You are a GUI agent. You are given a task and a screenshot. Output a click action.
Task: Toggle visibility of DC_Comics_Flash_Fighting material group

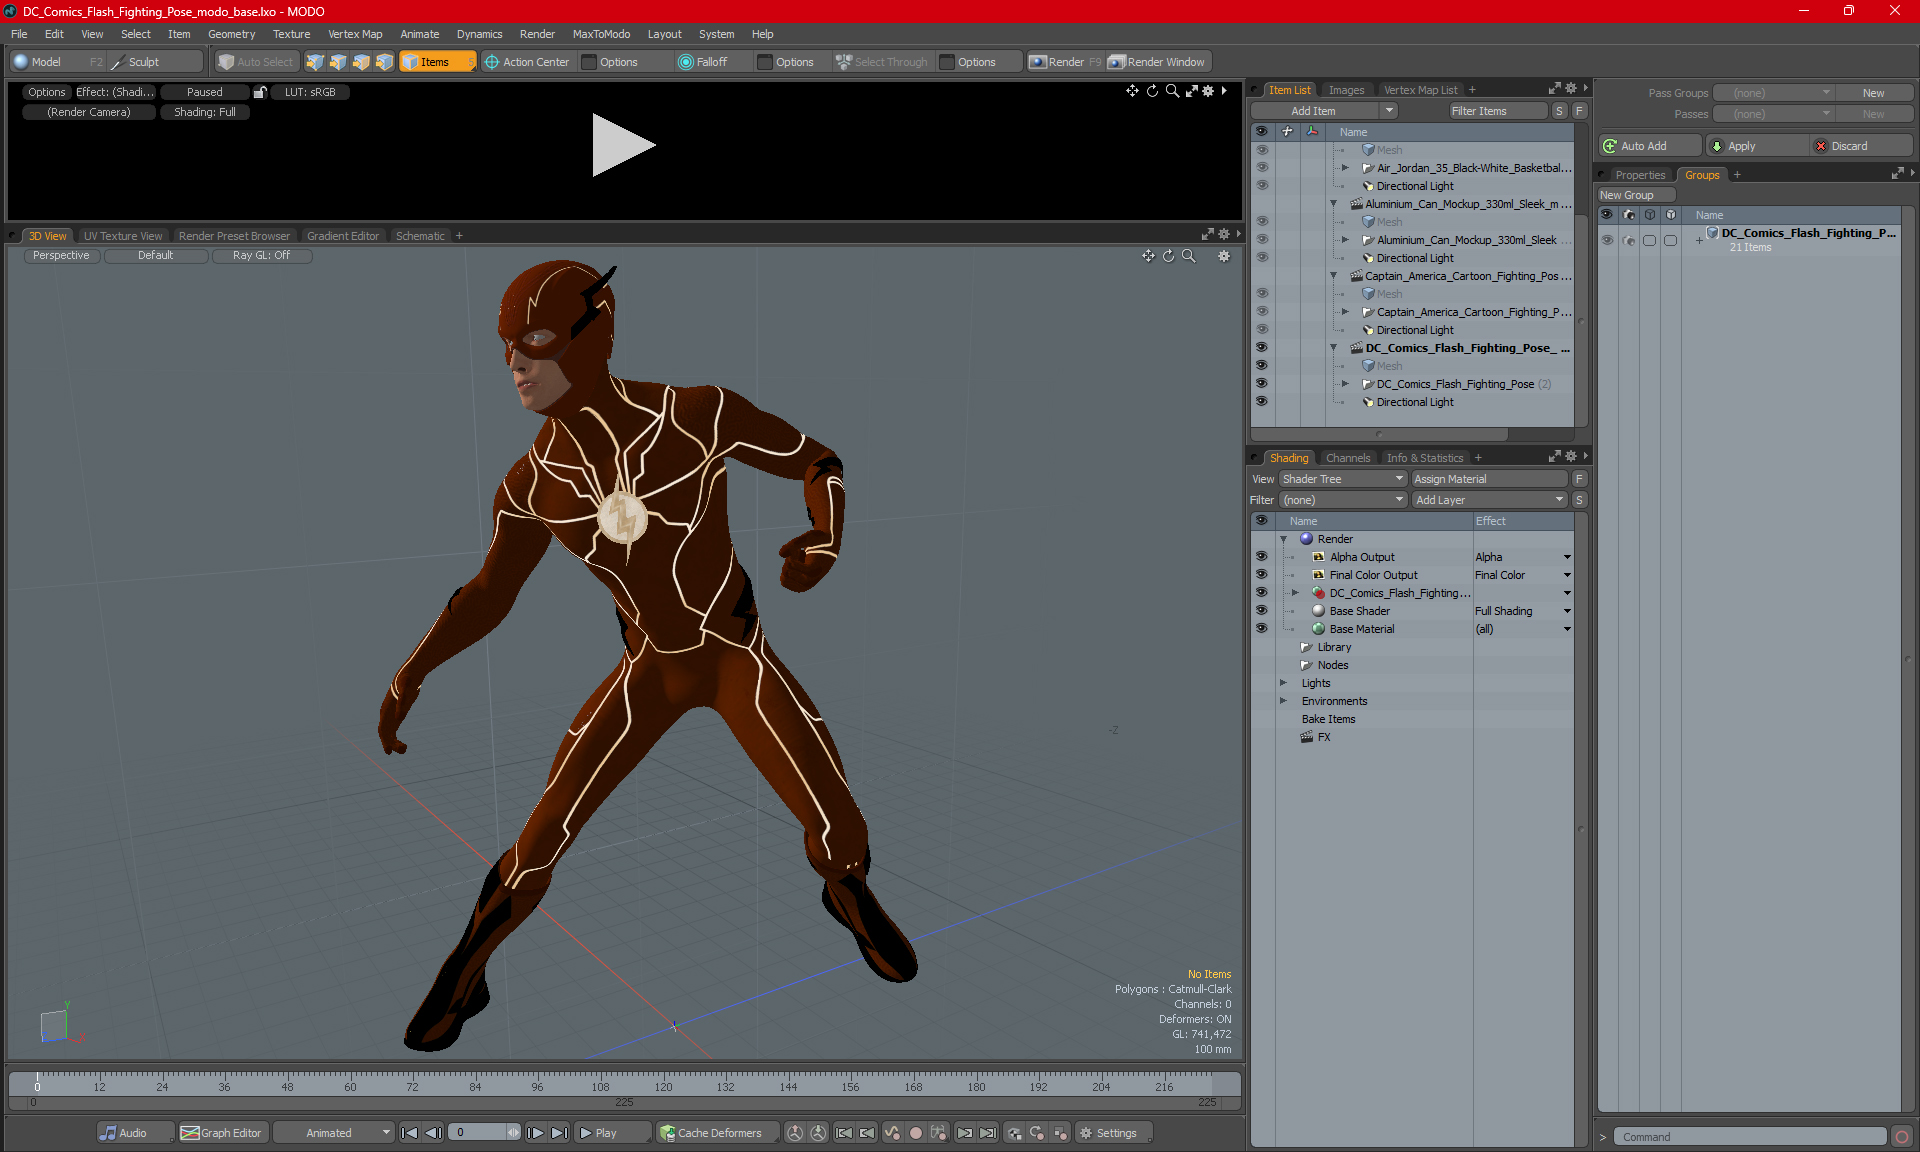click(x=1261, y=593)
